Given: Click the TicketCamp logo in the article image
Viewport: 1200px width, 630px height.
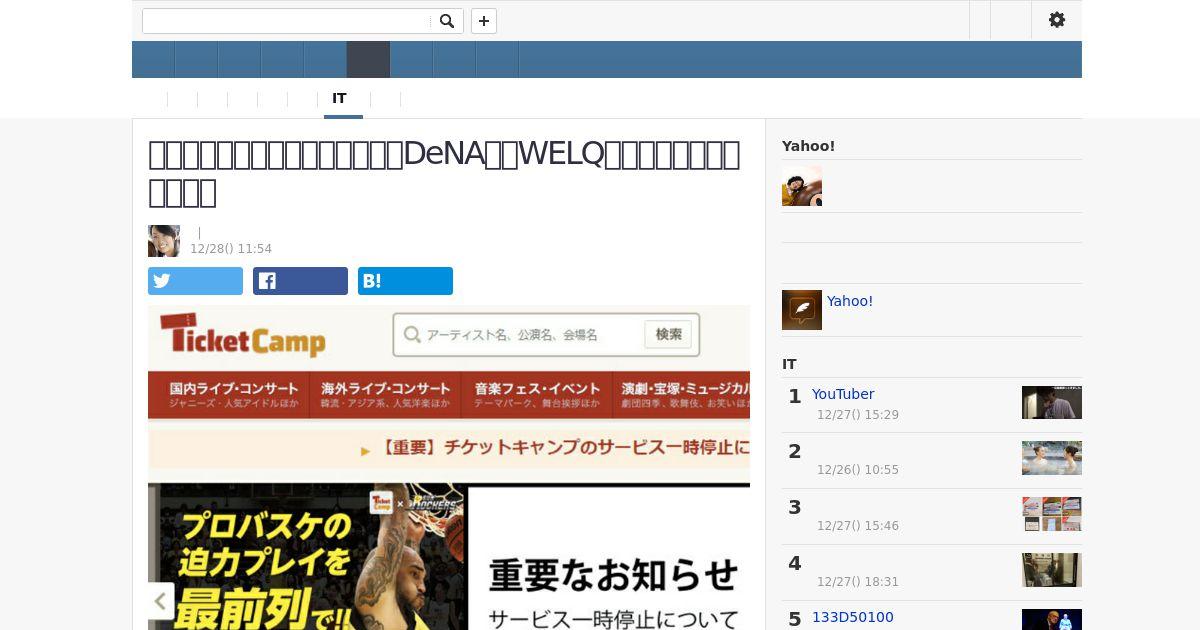Looking at the screenshot, I should point(243,335).
